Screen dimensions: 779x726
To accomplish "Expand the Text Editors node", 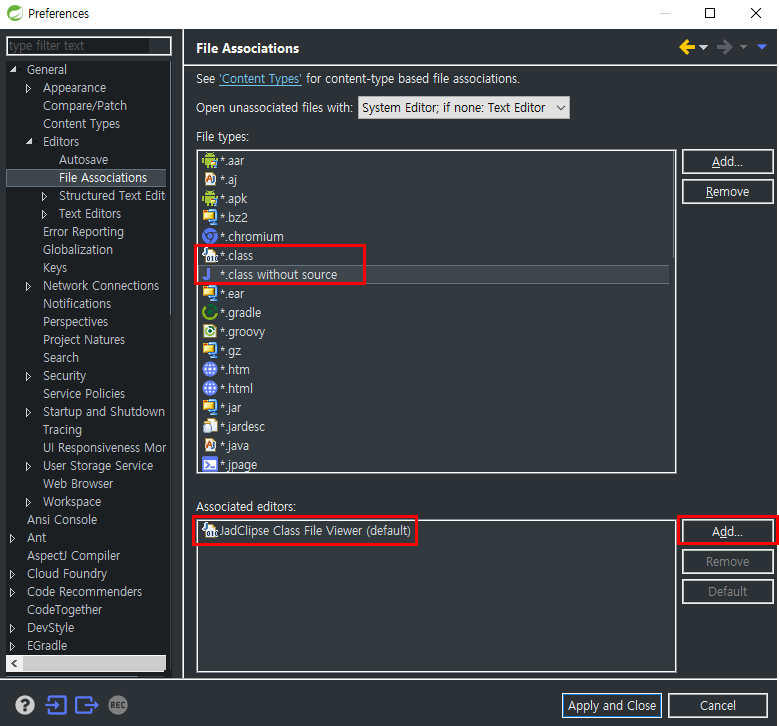I will [44, 214].
